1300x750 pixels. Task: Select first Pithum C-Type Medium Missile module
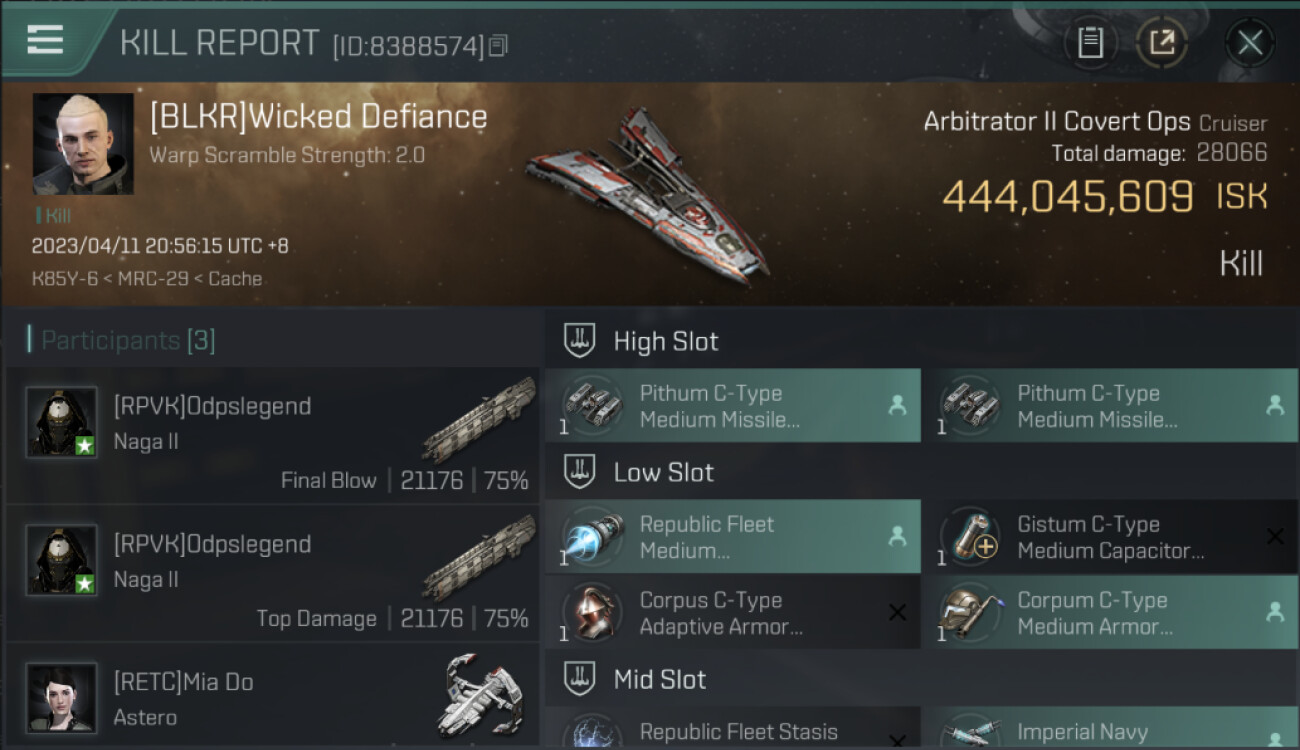(732, 406)
